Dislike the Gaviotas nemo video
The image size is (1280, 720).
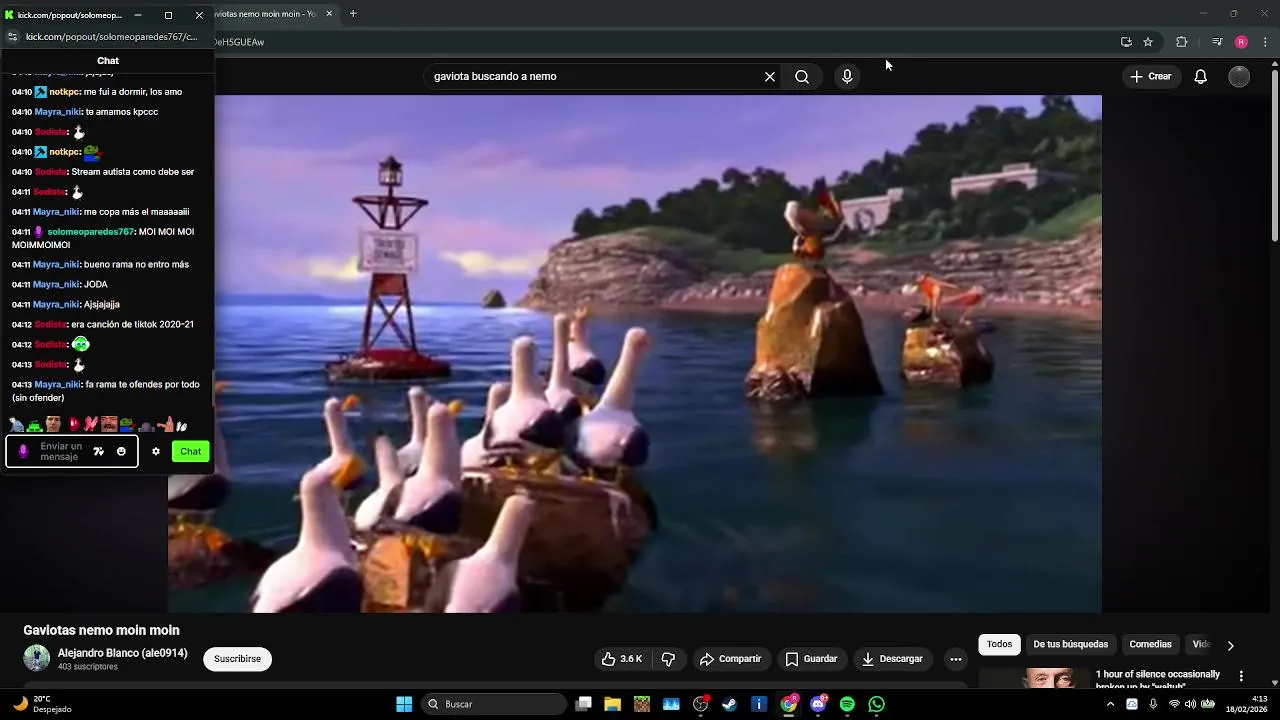tap(668, 659)
